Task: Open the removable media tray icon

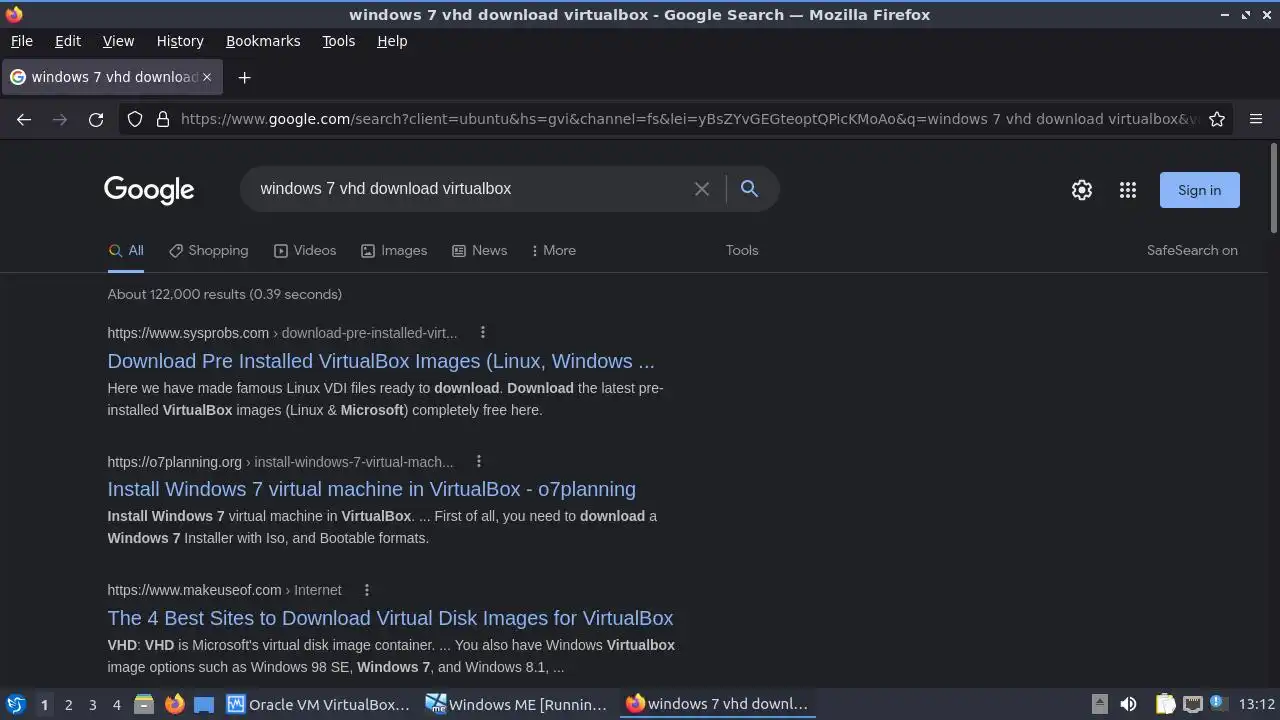Action: tap(1099, 704)
